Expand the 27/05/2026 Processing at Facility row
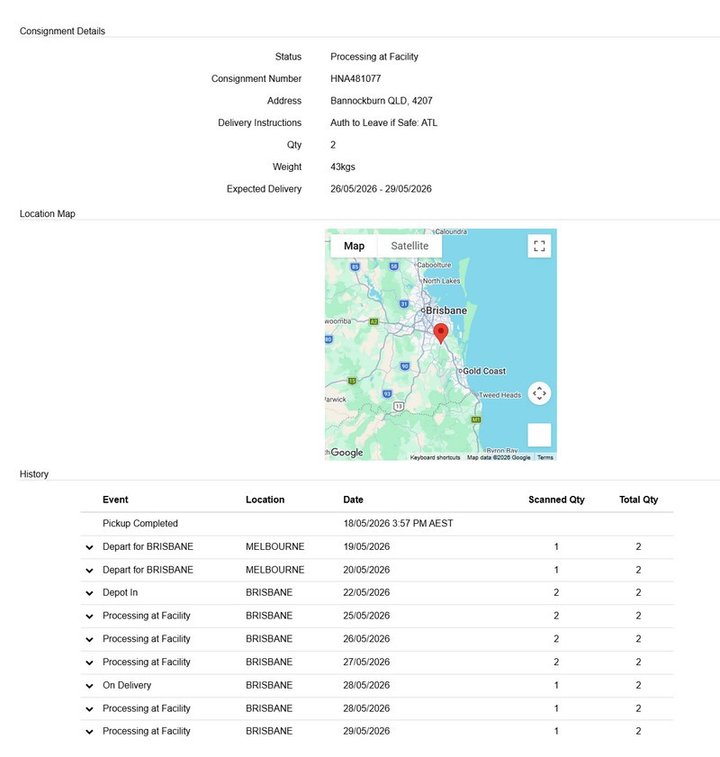Image resolution: width=720 pixels, height=757 pixels. pyautogui.click(x=89, y=662)
